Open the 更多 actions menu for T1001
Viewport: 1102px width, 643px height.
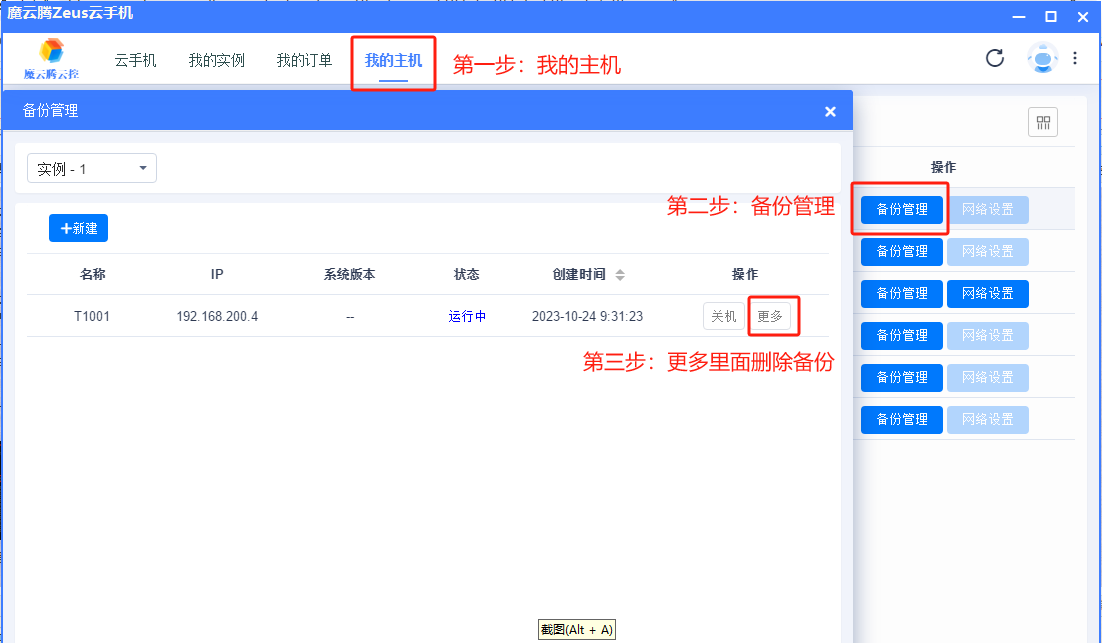point(773,316)
